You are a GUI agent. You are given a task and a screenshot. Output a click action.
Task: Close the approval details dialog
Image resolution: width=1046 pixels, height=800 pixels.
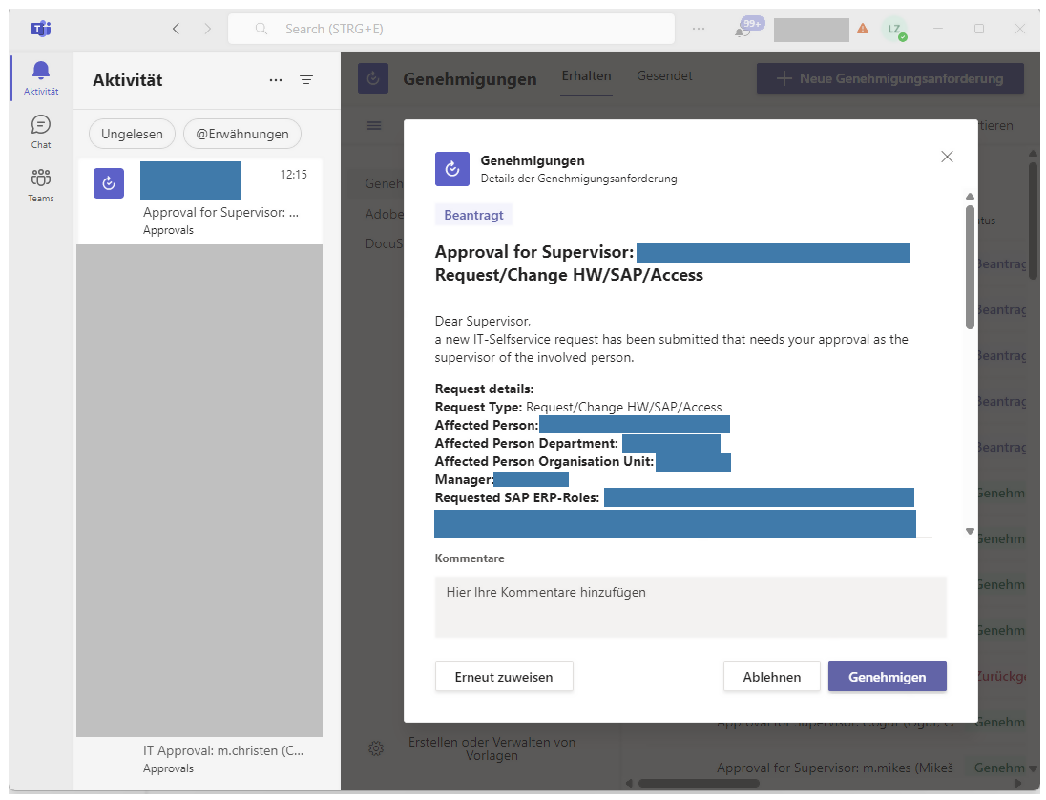click(x=947, y=157)
